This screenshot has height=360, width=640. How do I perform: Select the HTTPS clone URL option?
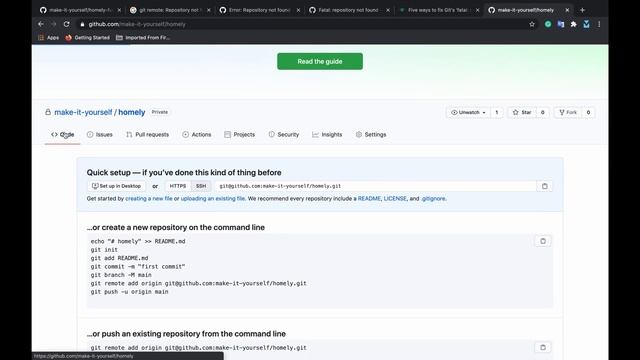[x=178, y=186]
